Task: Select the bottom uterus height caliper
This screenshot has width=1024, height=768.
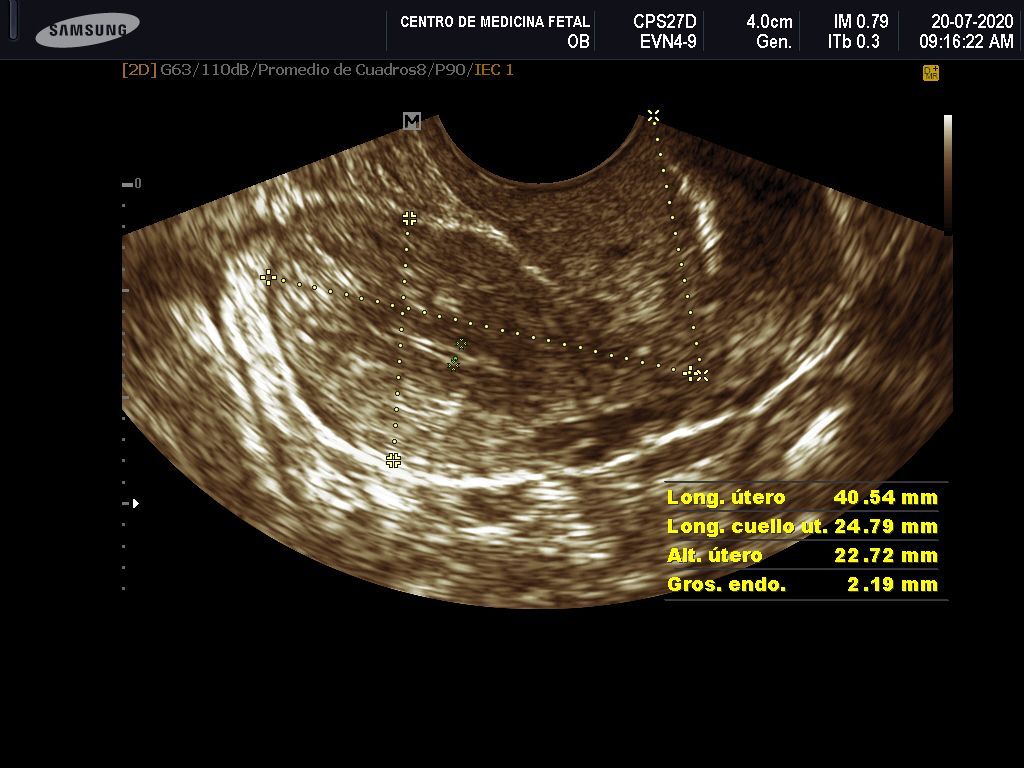Action: click(x=393, y=460)
